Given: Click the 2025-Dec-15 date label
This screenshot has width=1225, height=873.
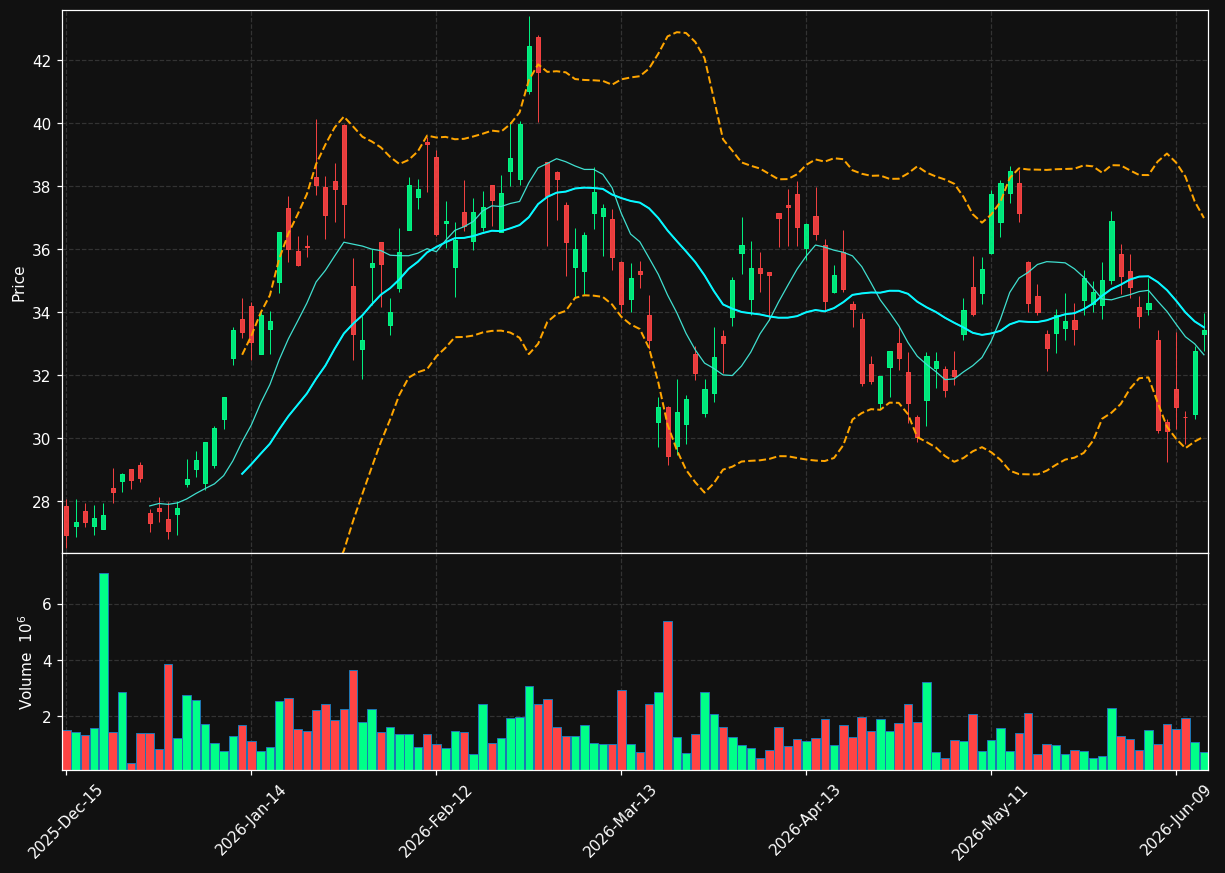Looking at the screenshot, I should point(66,822).
